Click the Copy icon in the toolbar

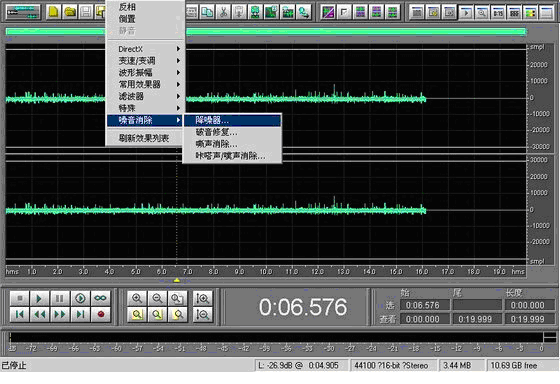207,12
